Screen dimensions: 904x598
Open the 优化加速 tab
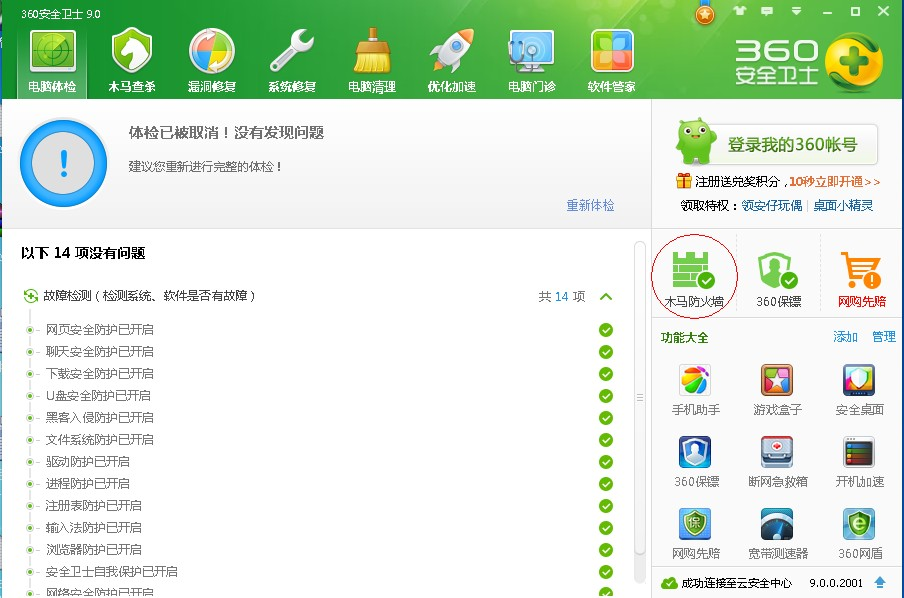451,62
